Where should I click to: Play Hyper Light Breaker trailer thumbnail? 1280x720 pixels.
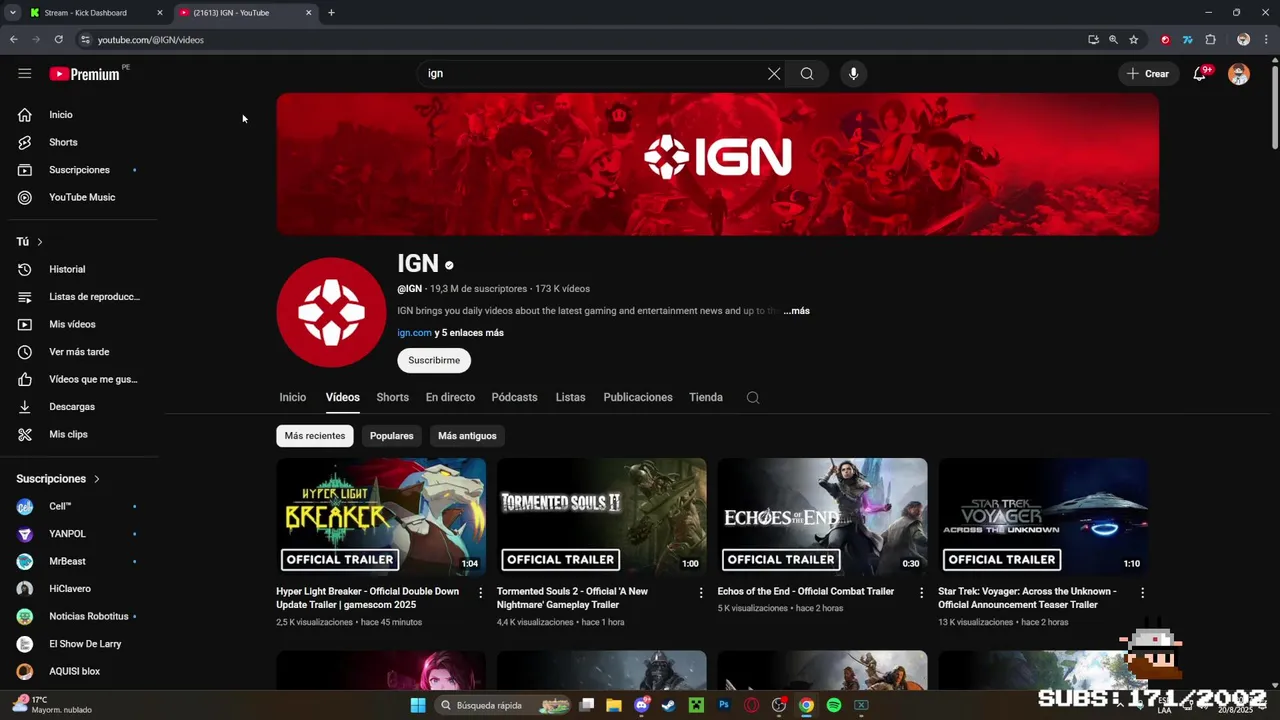[381, 517]
